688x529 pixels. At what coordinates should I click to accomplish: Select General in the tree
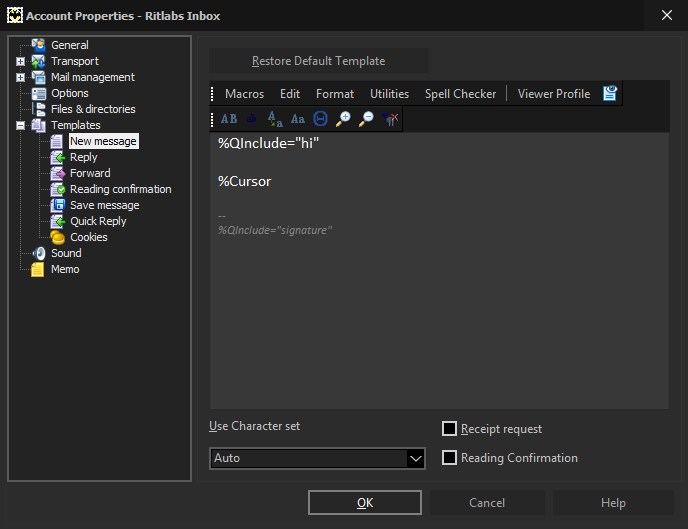pos(70,45)
